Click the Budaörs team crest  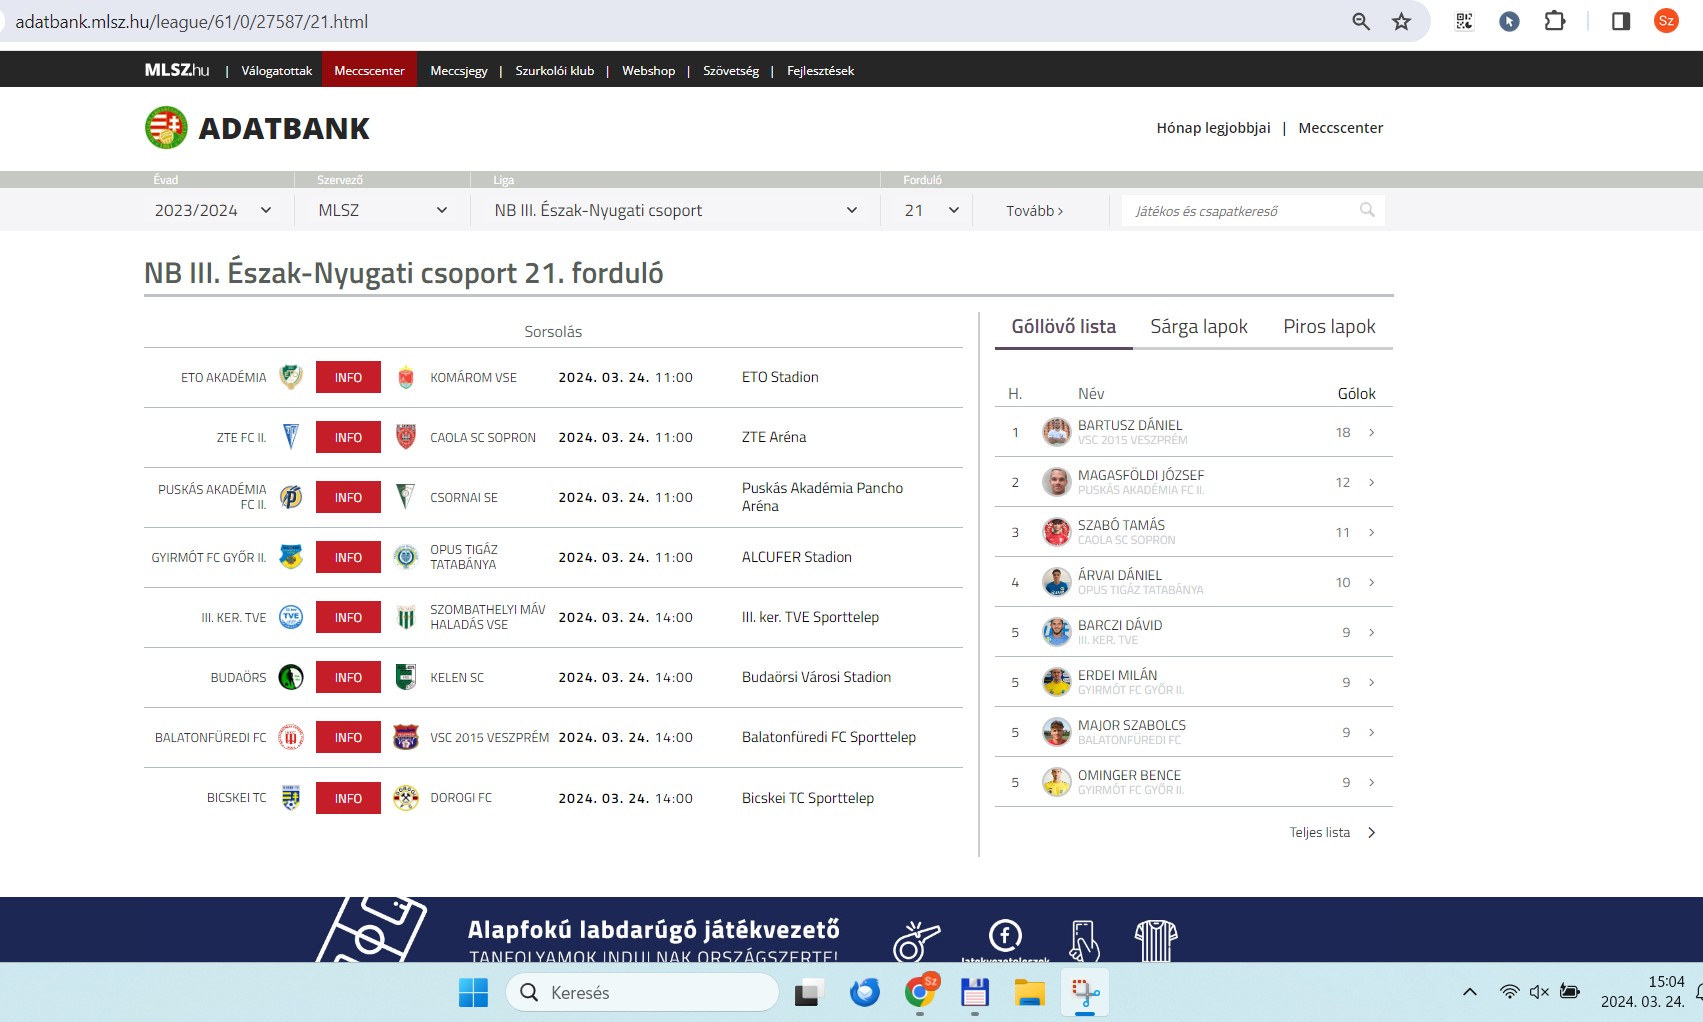[291, 677]
